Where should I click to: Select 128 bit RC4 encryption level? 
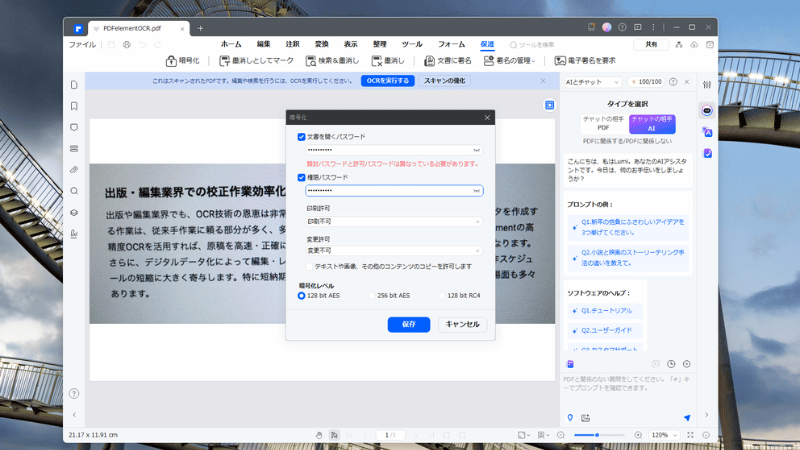(x=442, y=296)
